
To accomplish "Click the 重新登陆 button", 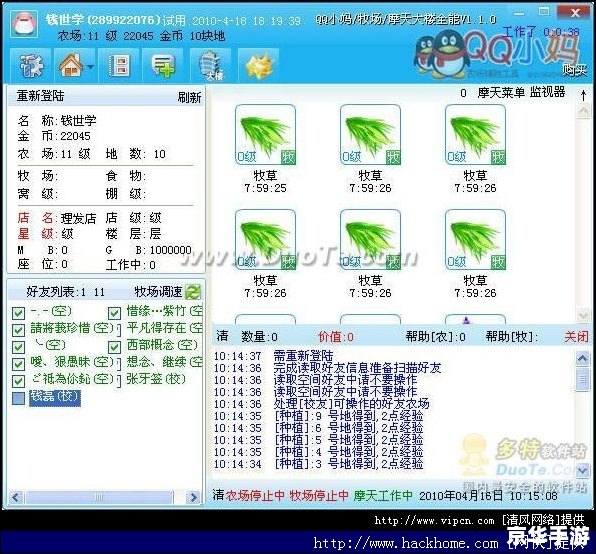I will 41,96.
